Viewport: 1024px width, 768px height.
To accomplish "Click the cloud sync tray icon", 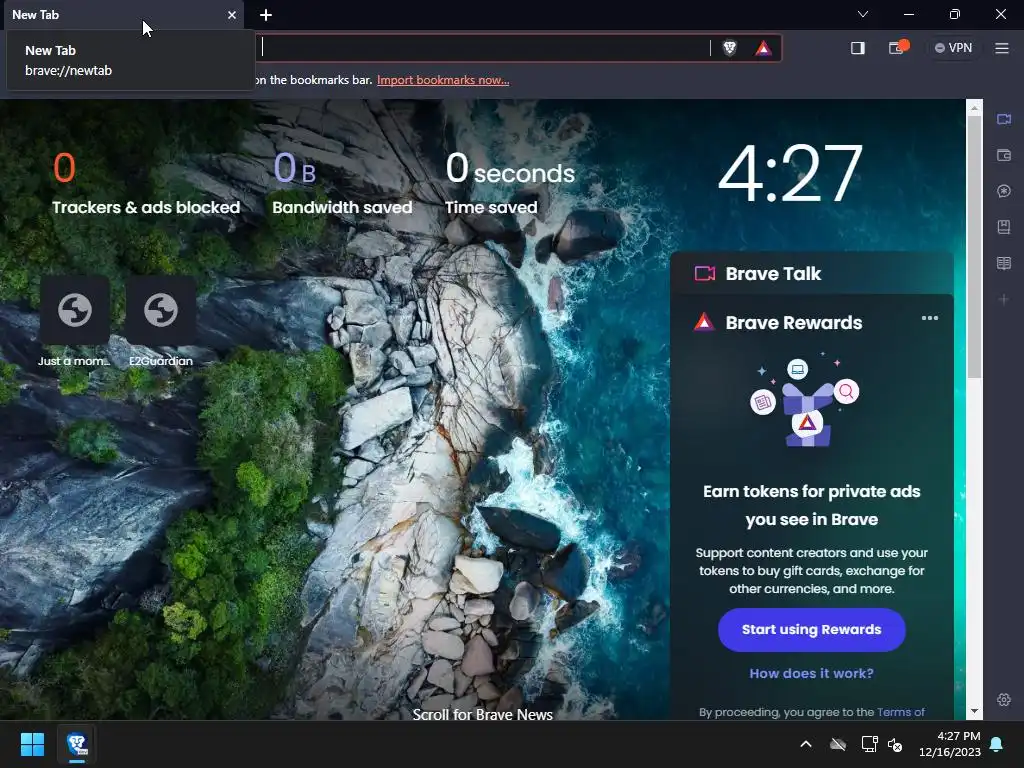I will [838, 744].
